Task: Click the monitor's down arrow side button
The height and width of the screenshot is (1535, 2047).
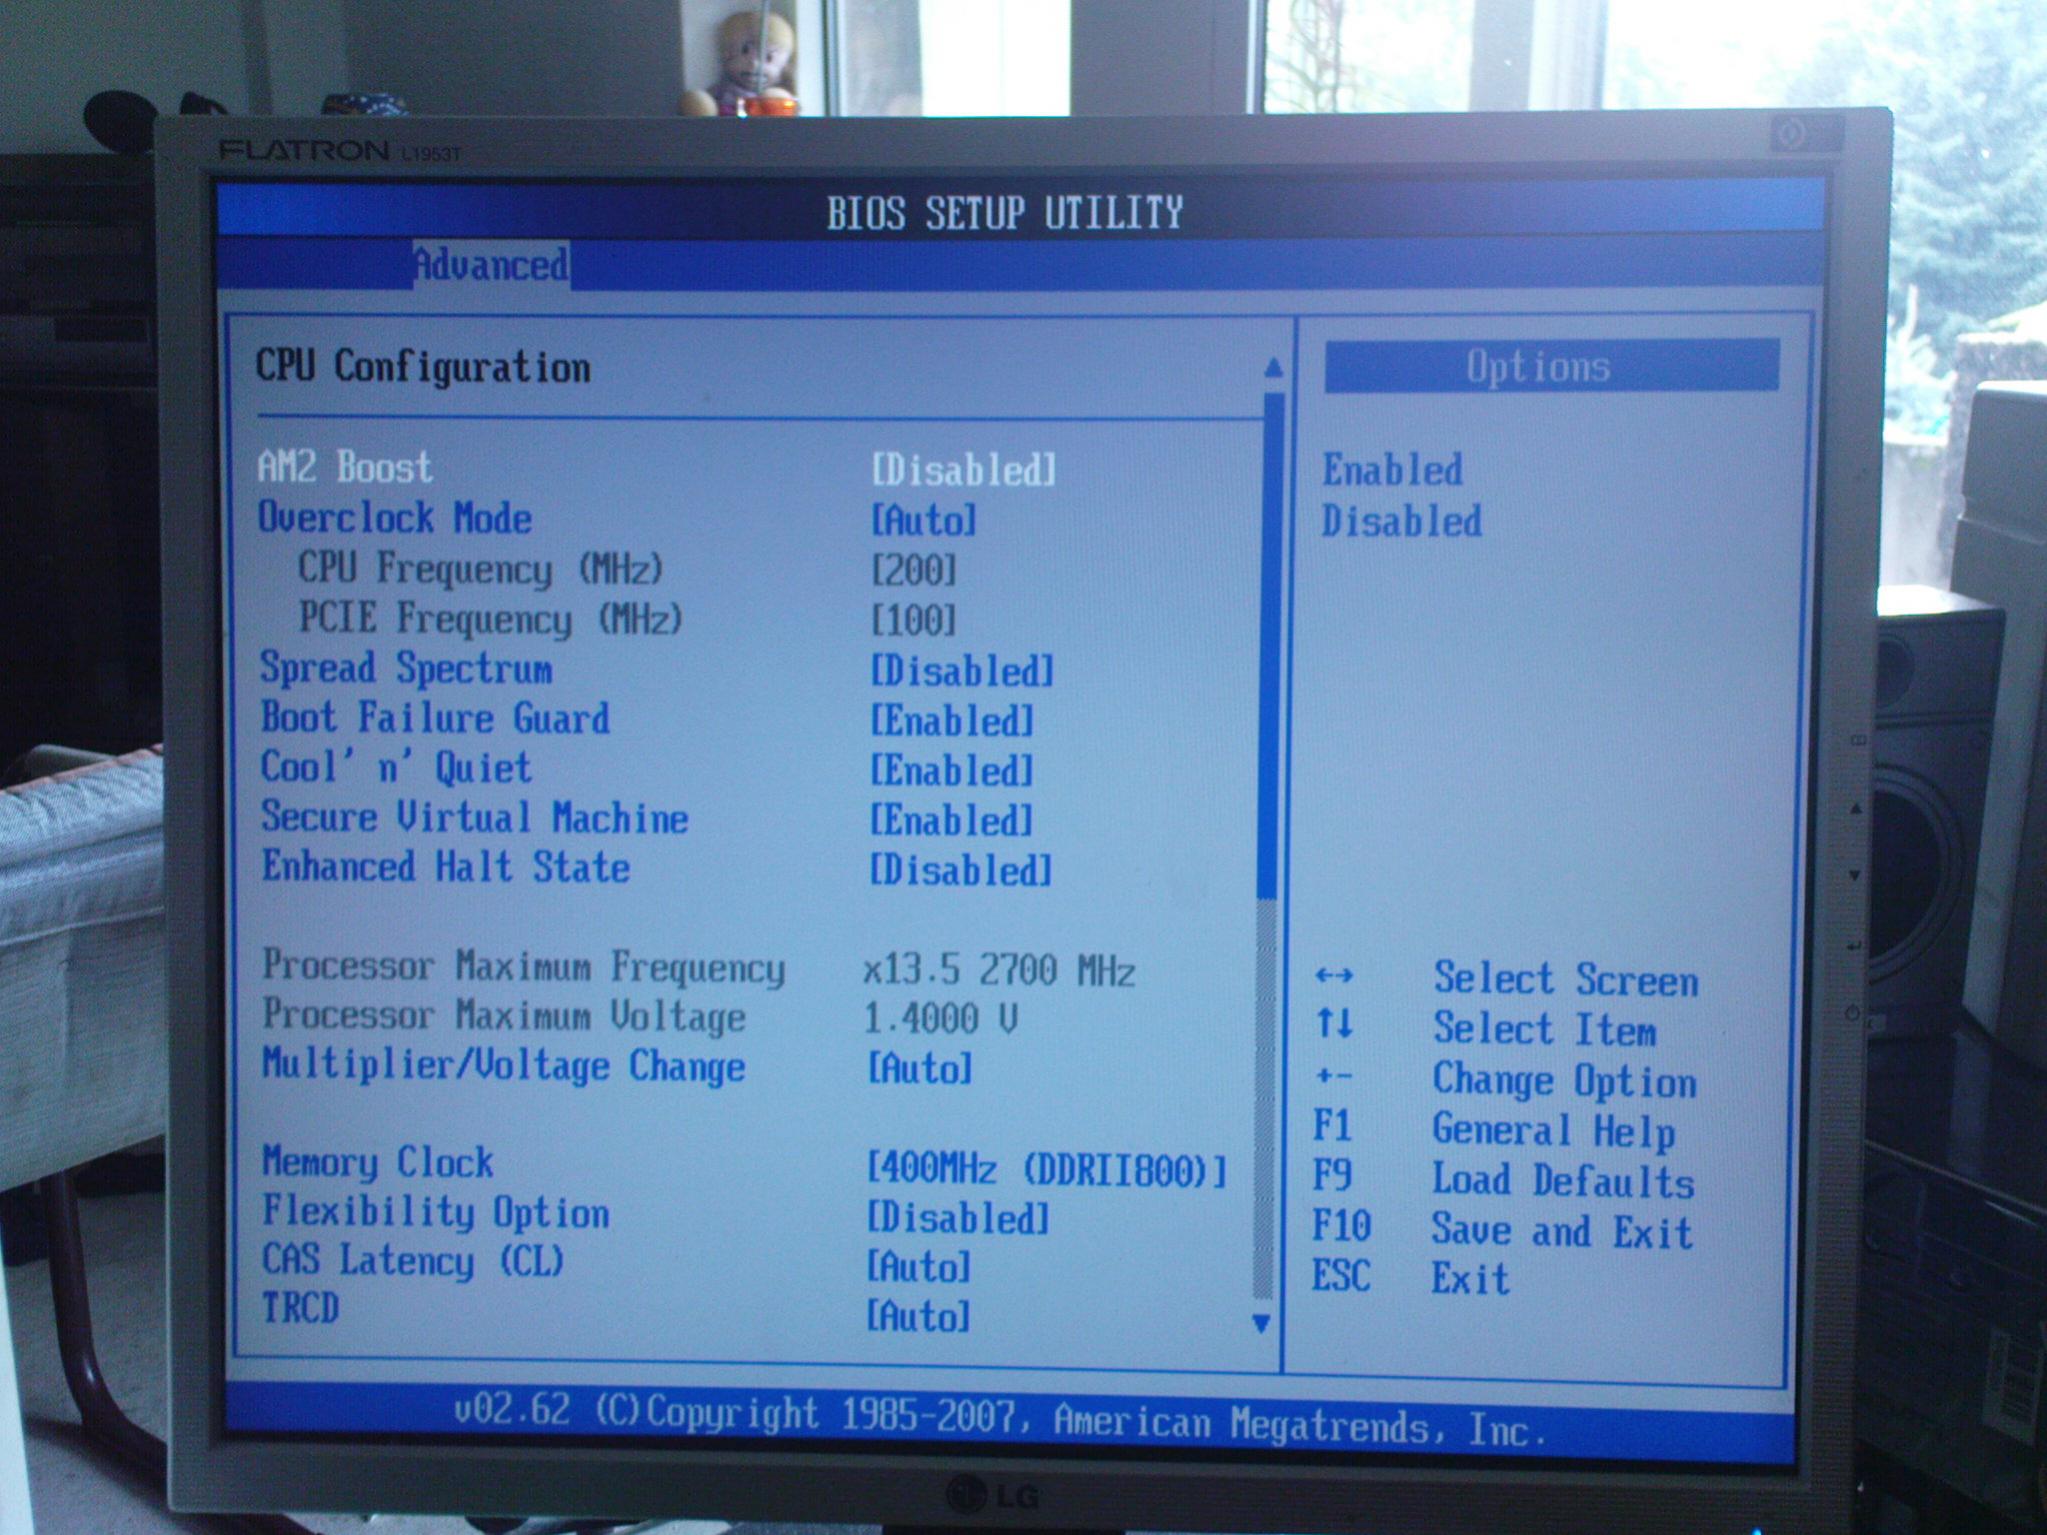Action: click(x=1856, y=875)
